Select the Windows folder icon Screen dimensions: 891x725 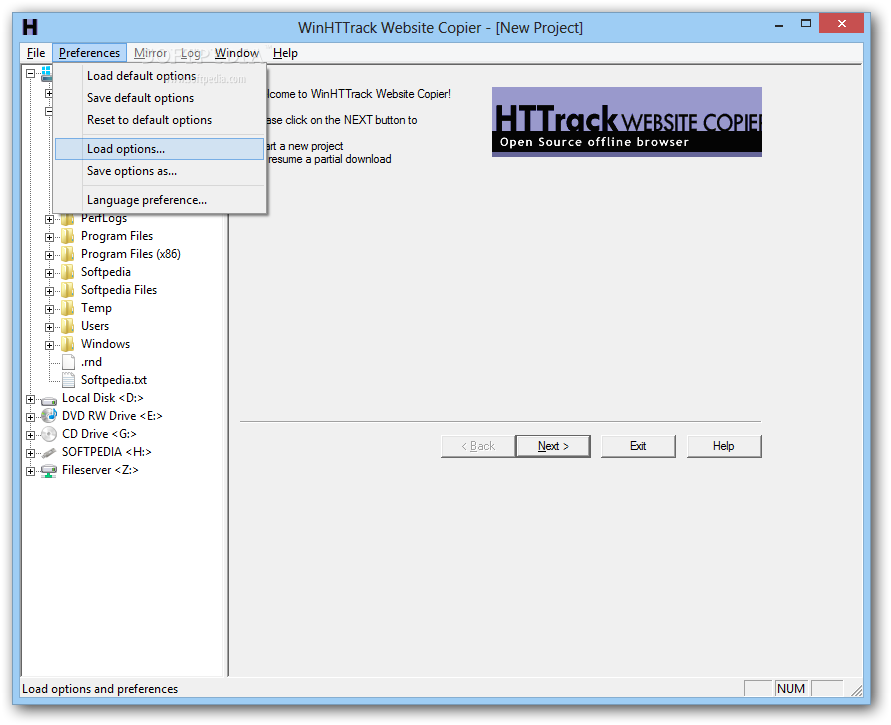[68, 344]
